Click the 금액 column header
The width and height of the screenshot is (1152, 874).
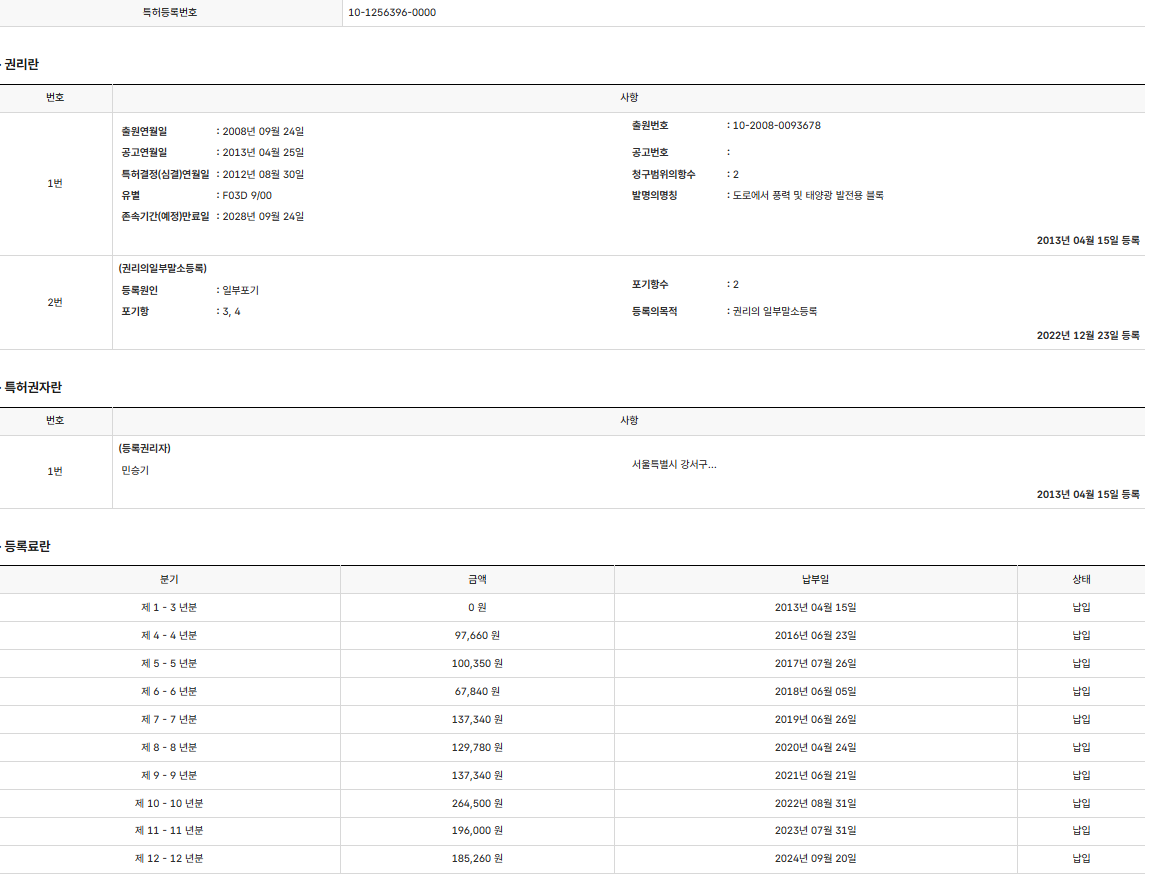[x=477, y=580]
